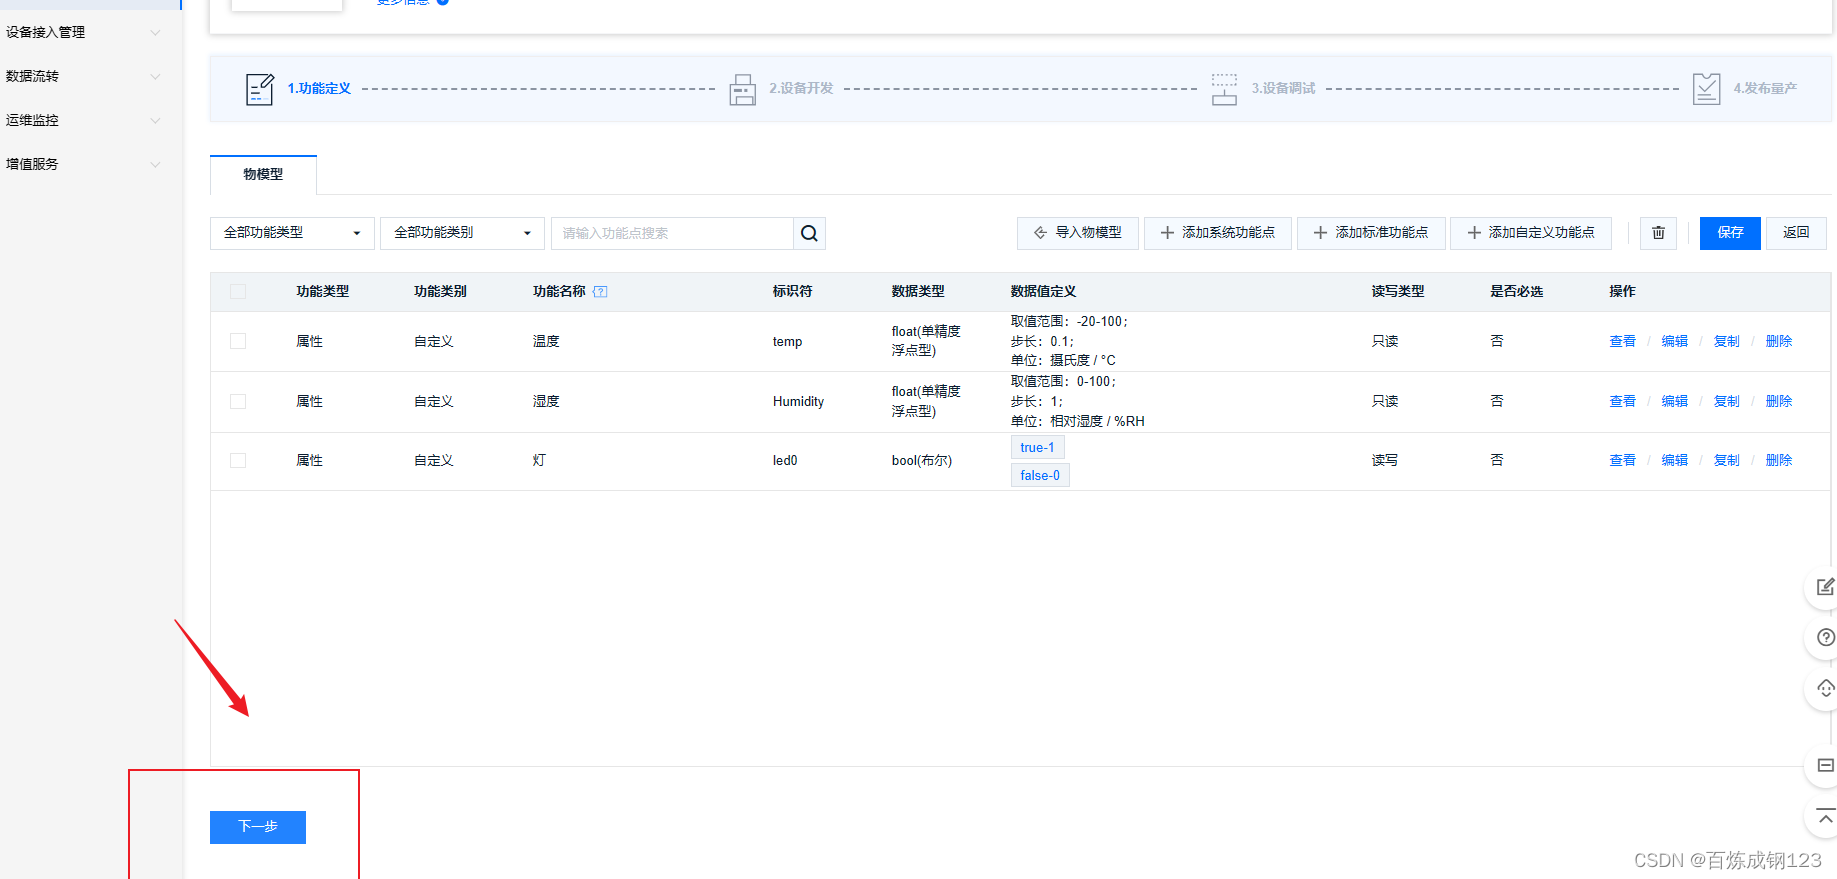Click the 标识符 column header
The height and width of the screenshot is (879, 1837).
pos(792,291)
